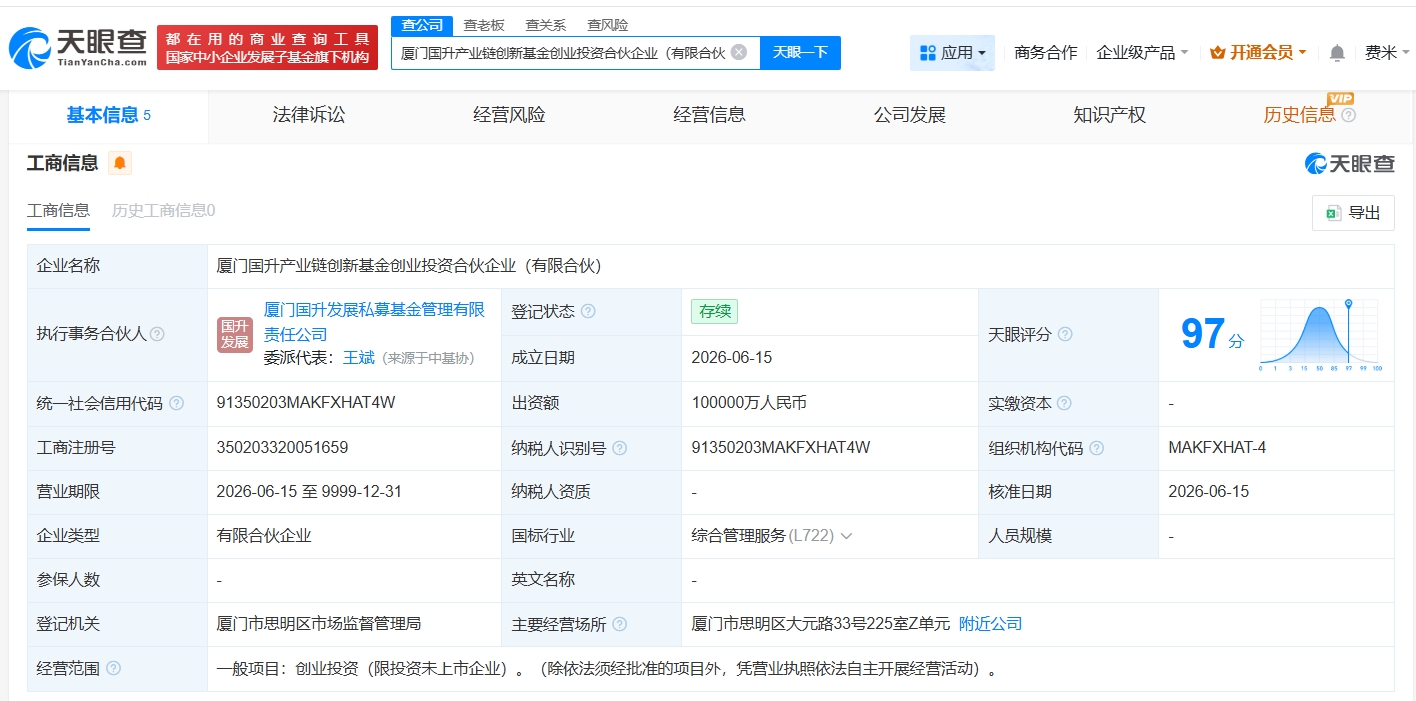Click help icon beside 历史信息 tab
The width and height of the screenshot is (1416, 701).
(x=1348, y=115)
